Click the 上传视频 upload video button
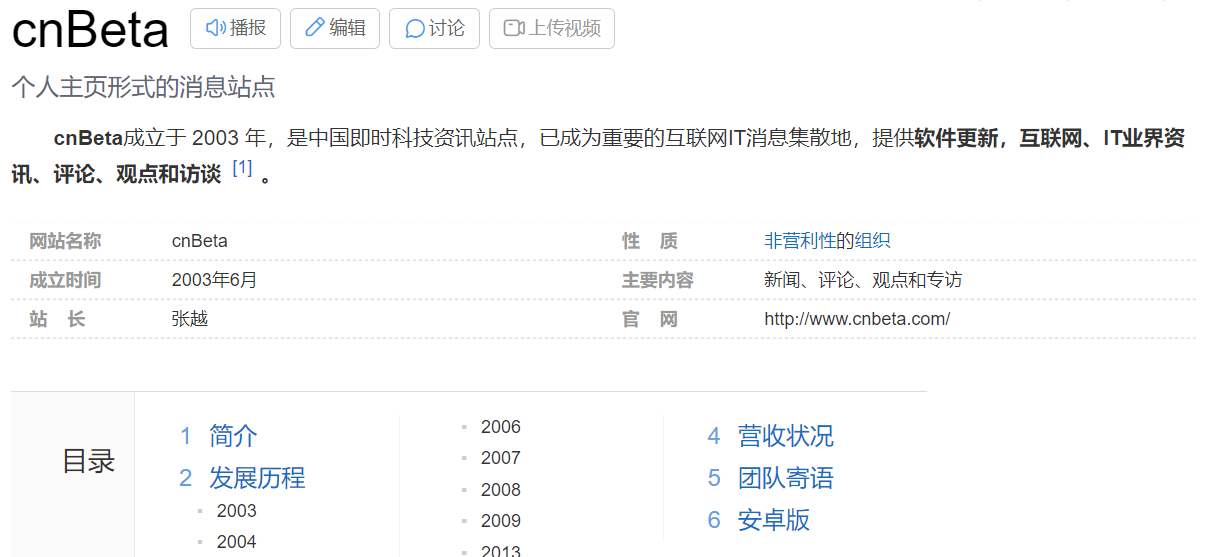 [x=551, y=28]
